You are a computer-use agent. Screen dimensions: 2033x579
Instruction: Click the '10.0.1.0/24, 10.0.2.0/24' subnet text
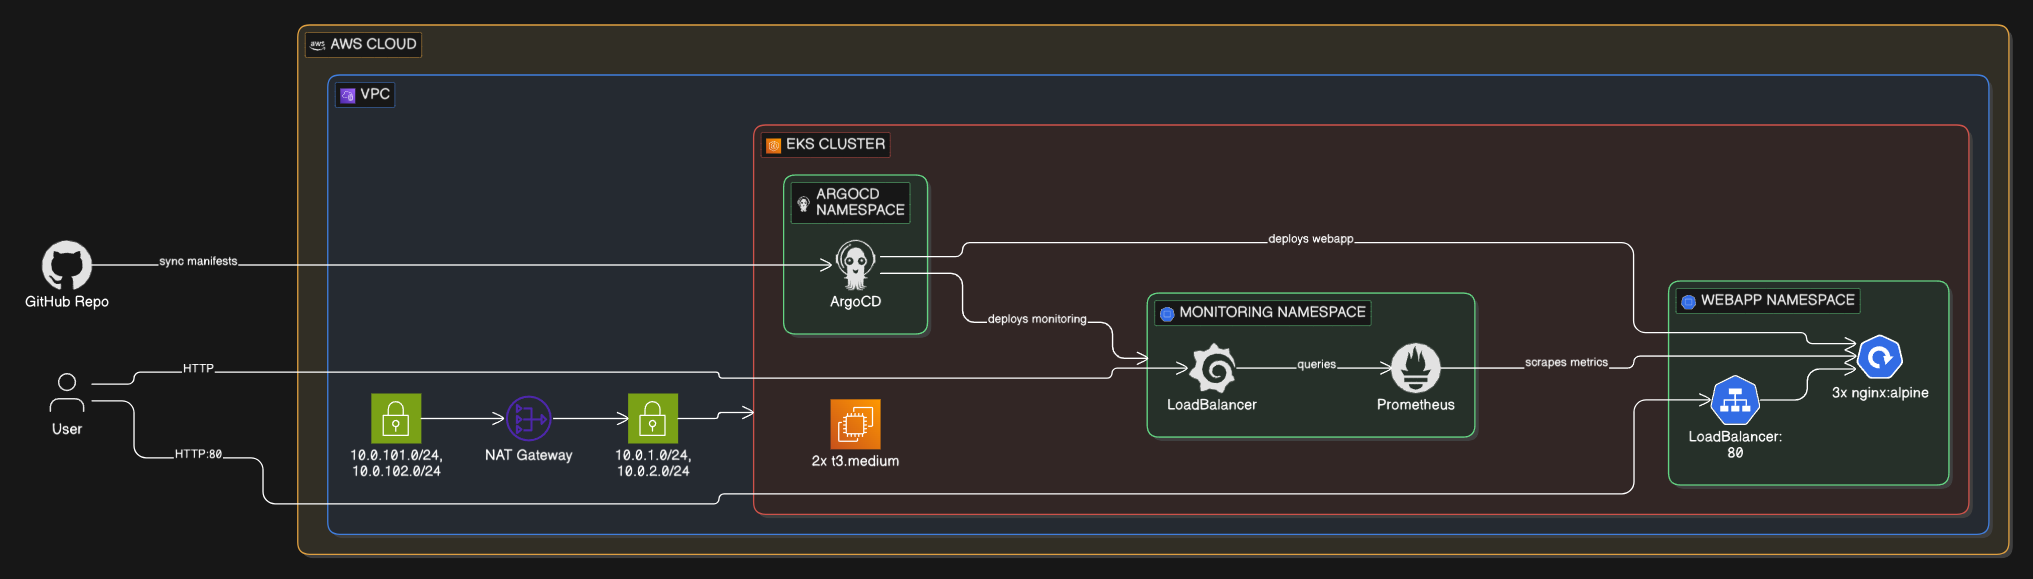653,463
